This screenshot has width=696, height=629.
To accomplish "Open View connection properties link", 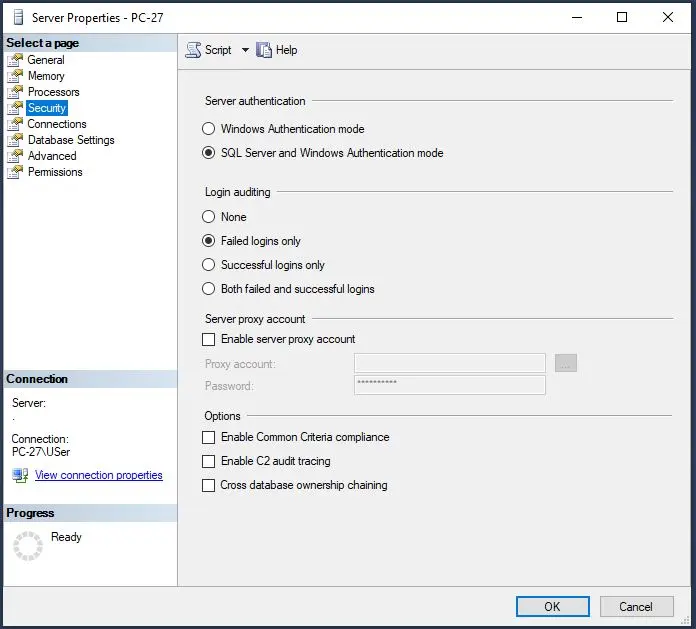I will coord(98,475).
